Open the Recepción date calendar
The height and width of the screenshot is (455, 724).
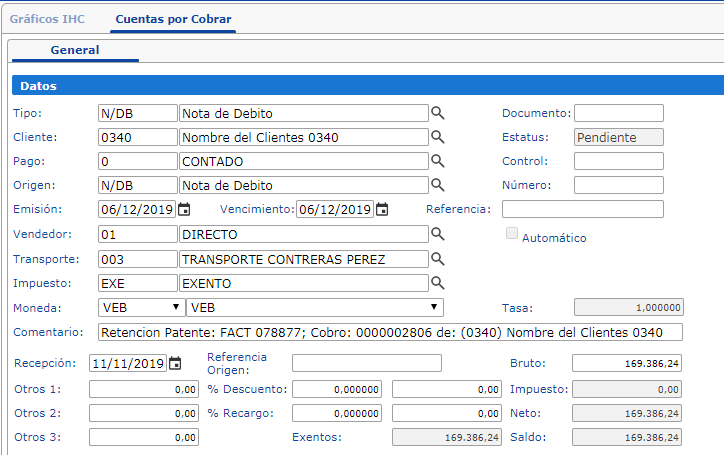pyautogui.click(x=175, y=363)
